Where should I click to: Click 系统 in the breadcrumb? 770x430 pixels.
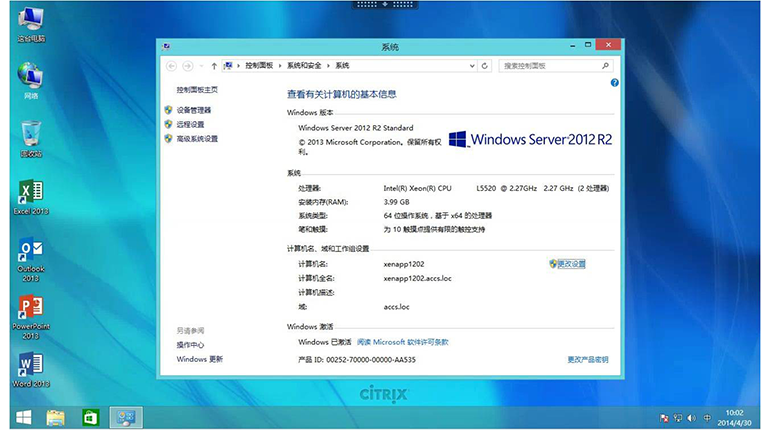342,66
